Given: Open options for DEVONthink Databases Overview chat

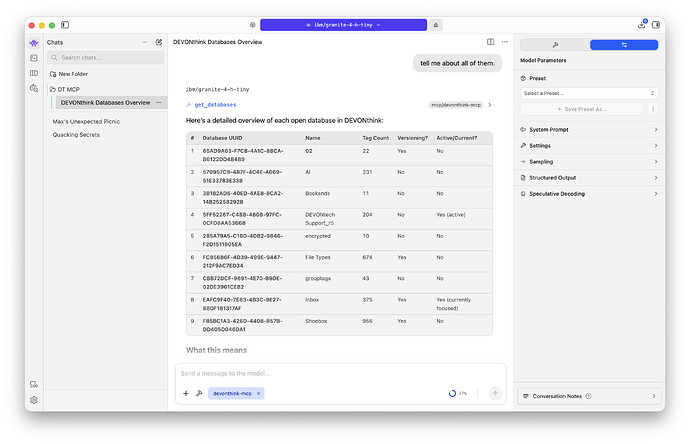Looking at the screenshot, I should click(x=159, y=103).
